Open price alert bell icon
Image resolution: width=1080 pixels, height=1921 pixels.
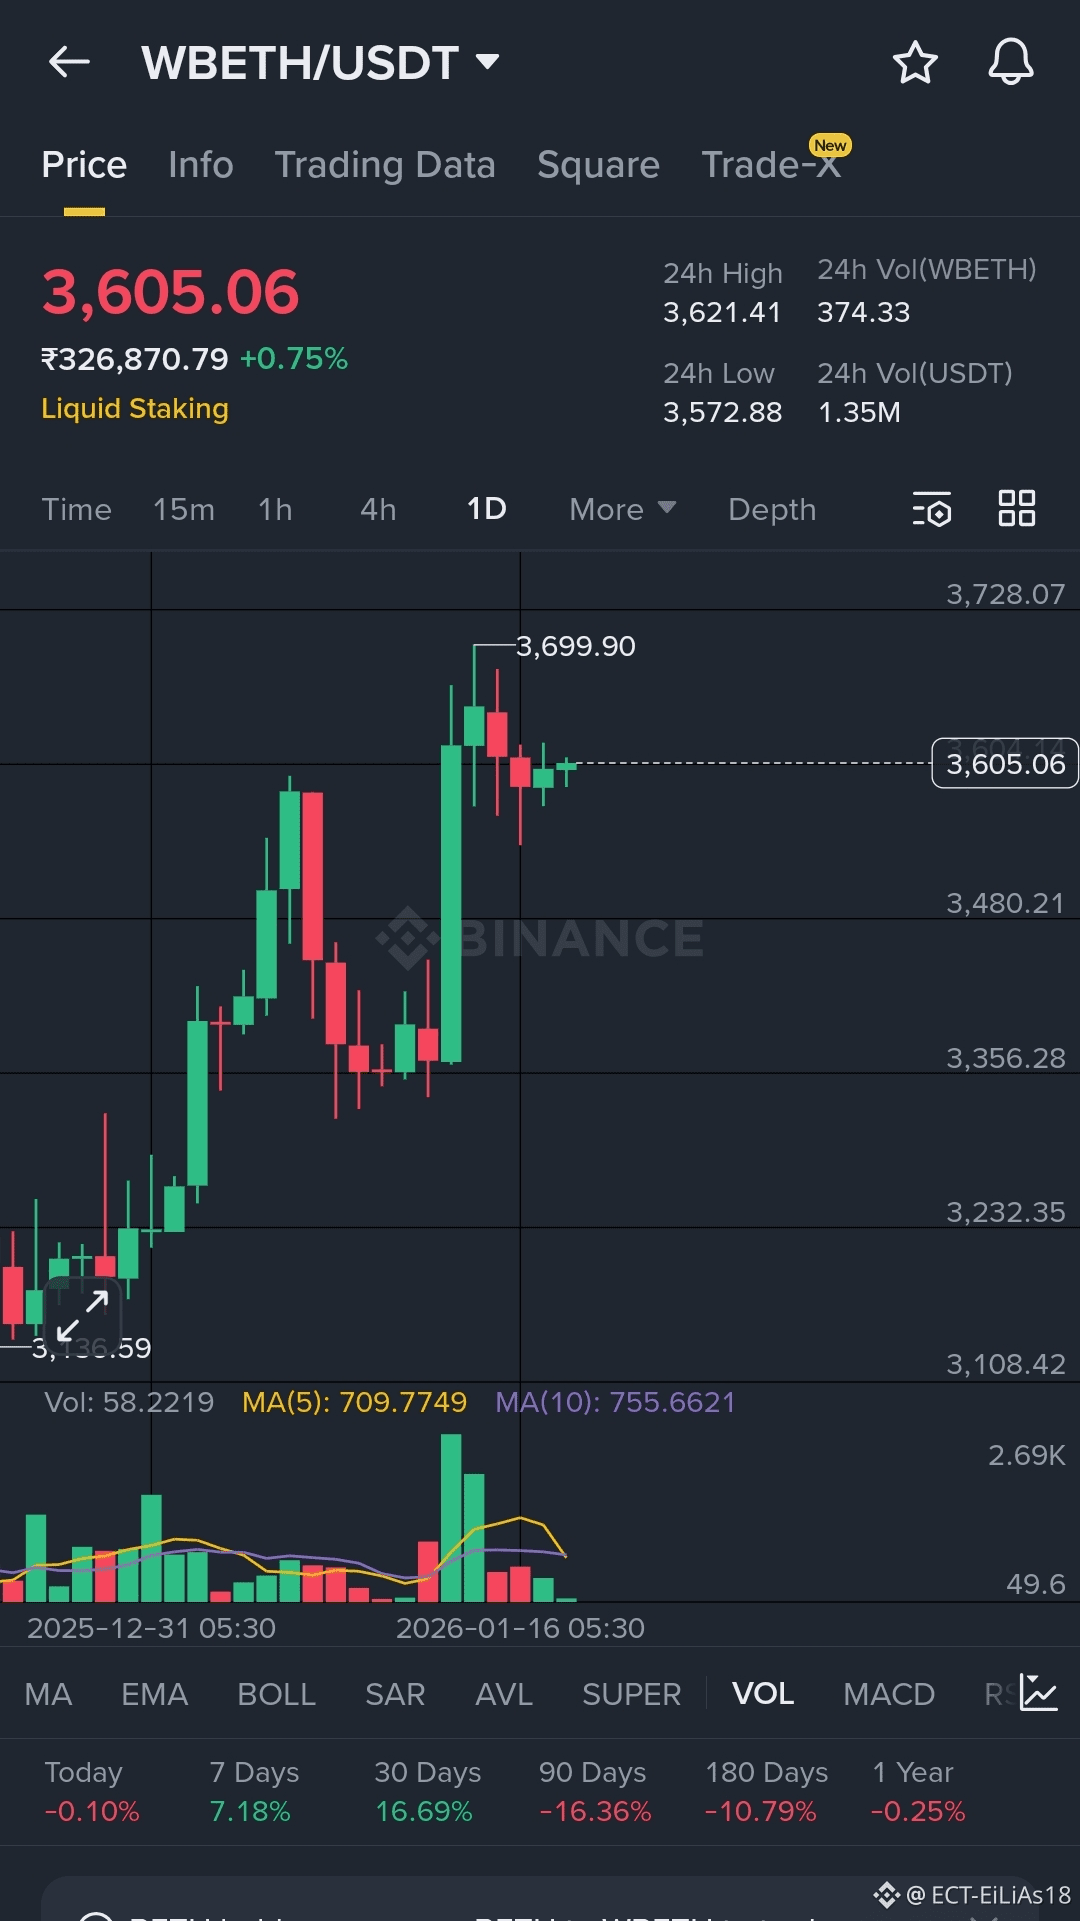[1011, 62]
